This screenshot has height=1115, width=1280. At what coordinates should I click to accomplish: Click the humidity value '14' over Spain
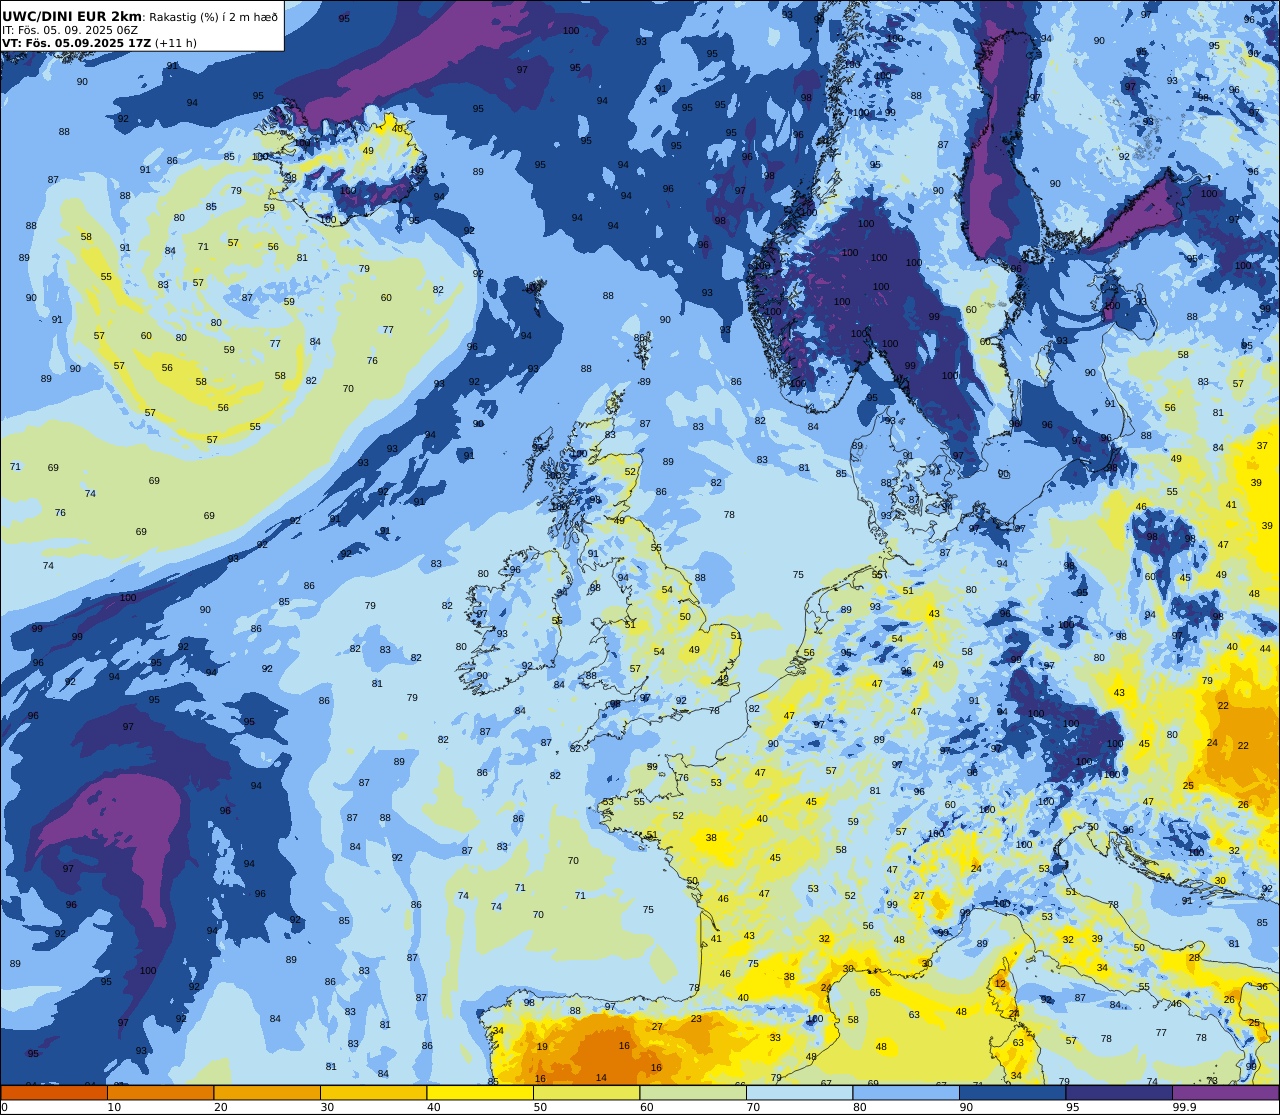[x=601, y=1077]
